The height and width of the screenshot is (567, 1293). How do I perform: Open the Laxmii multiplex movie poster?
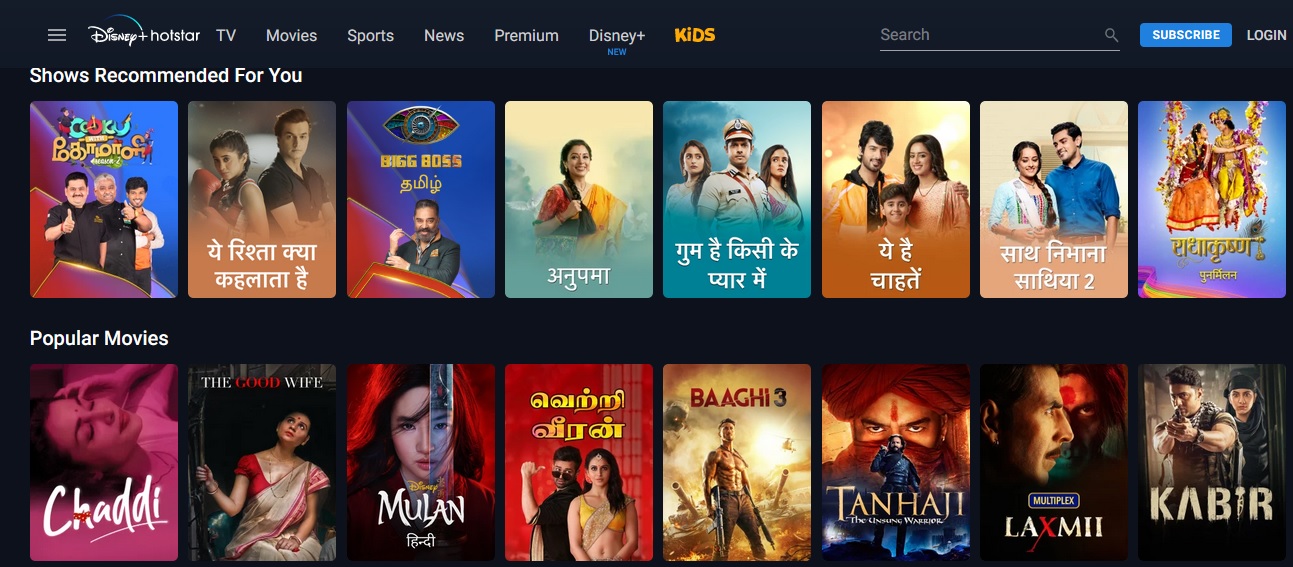[x=1054, y=462]
